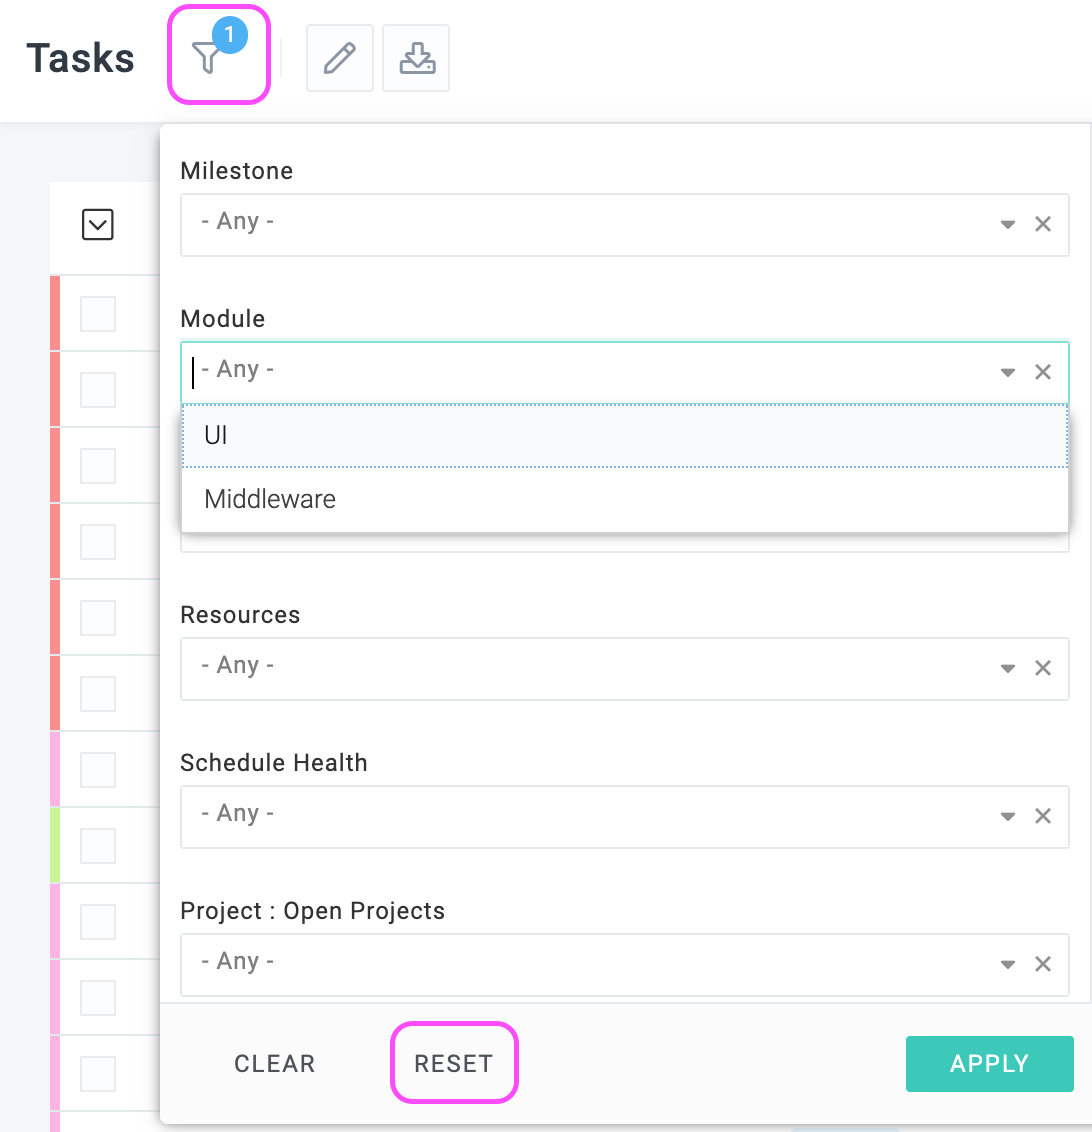Viewport: 1092px width, 1132px height.
Task: Open the filter funnel icon
Action: [x=207, y=57]
